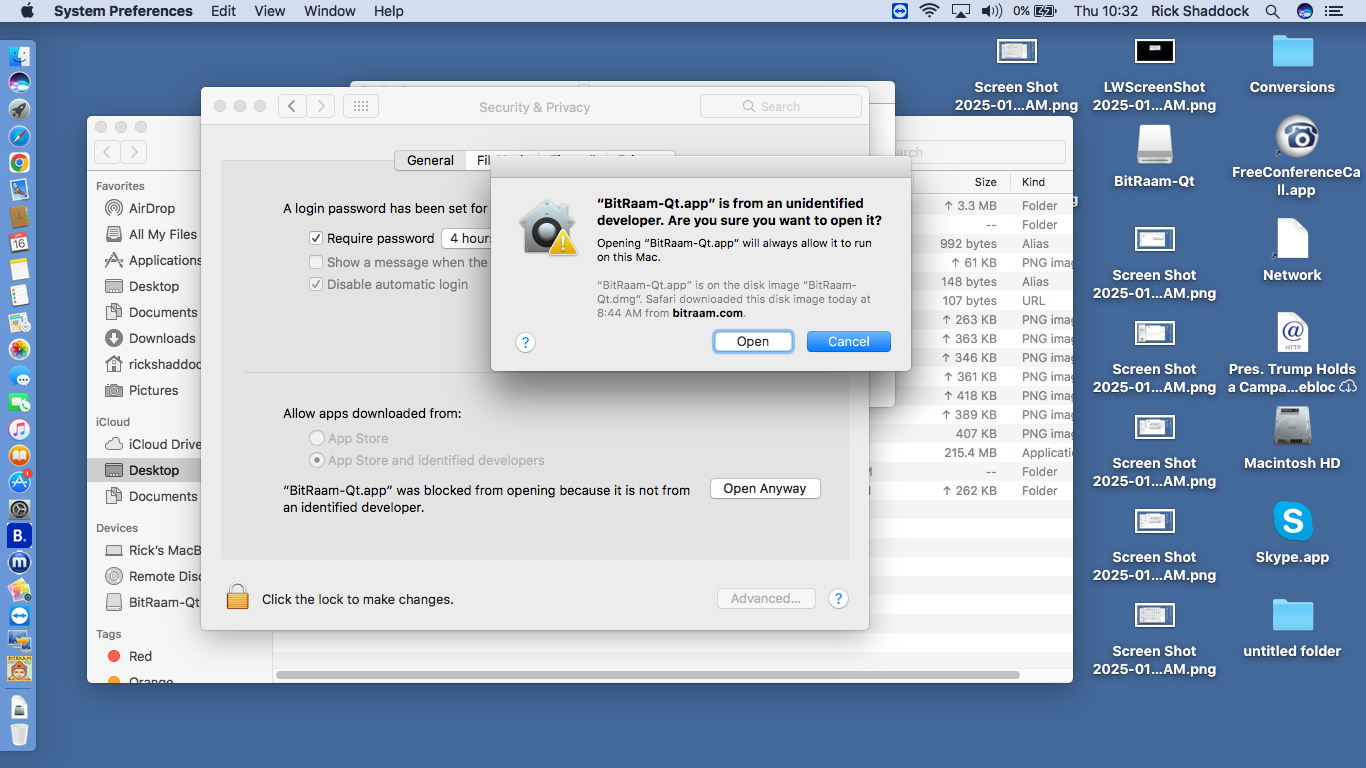The image size is (1366, 768).
Task: Click System Preferences gear in Dock
Action: click(19, 509)
